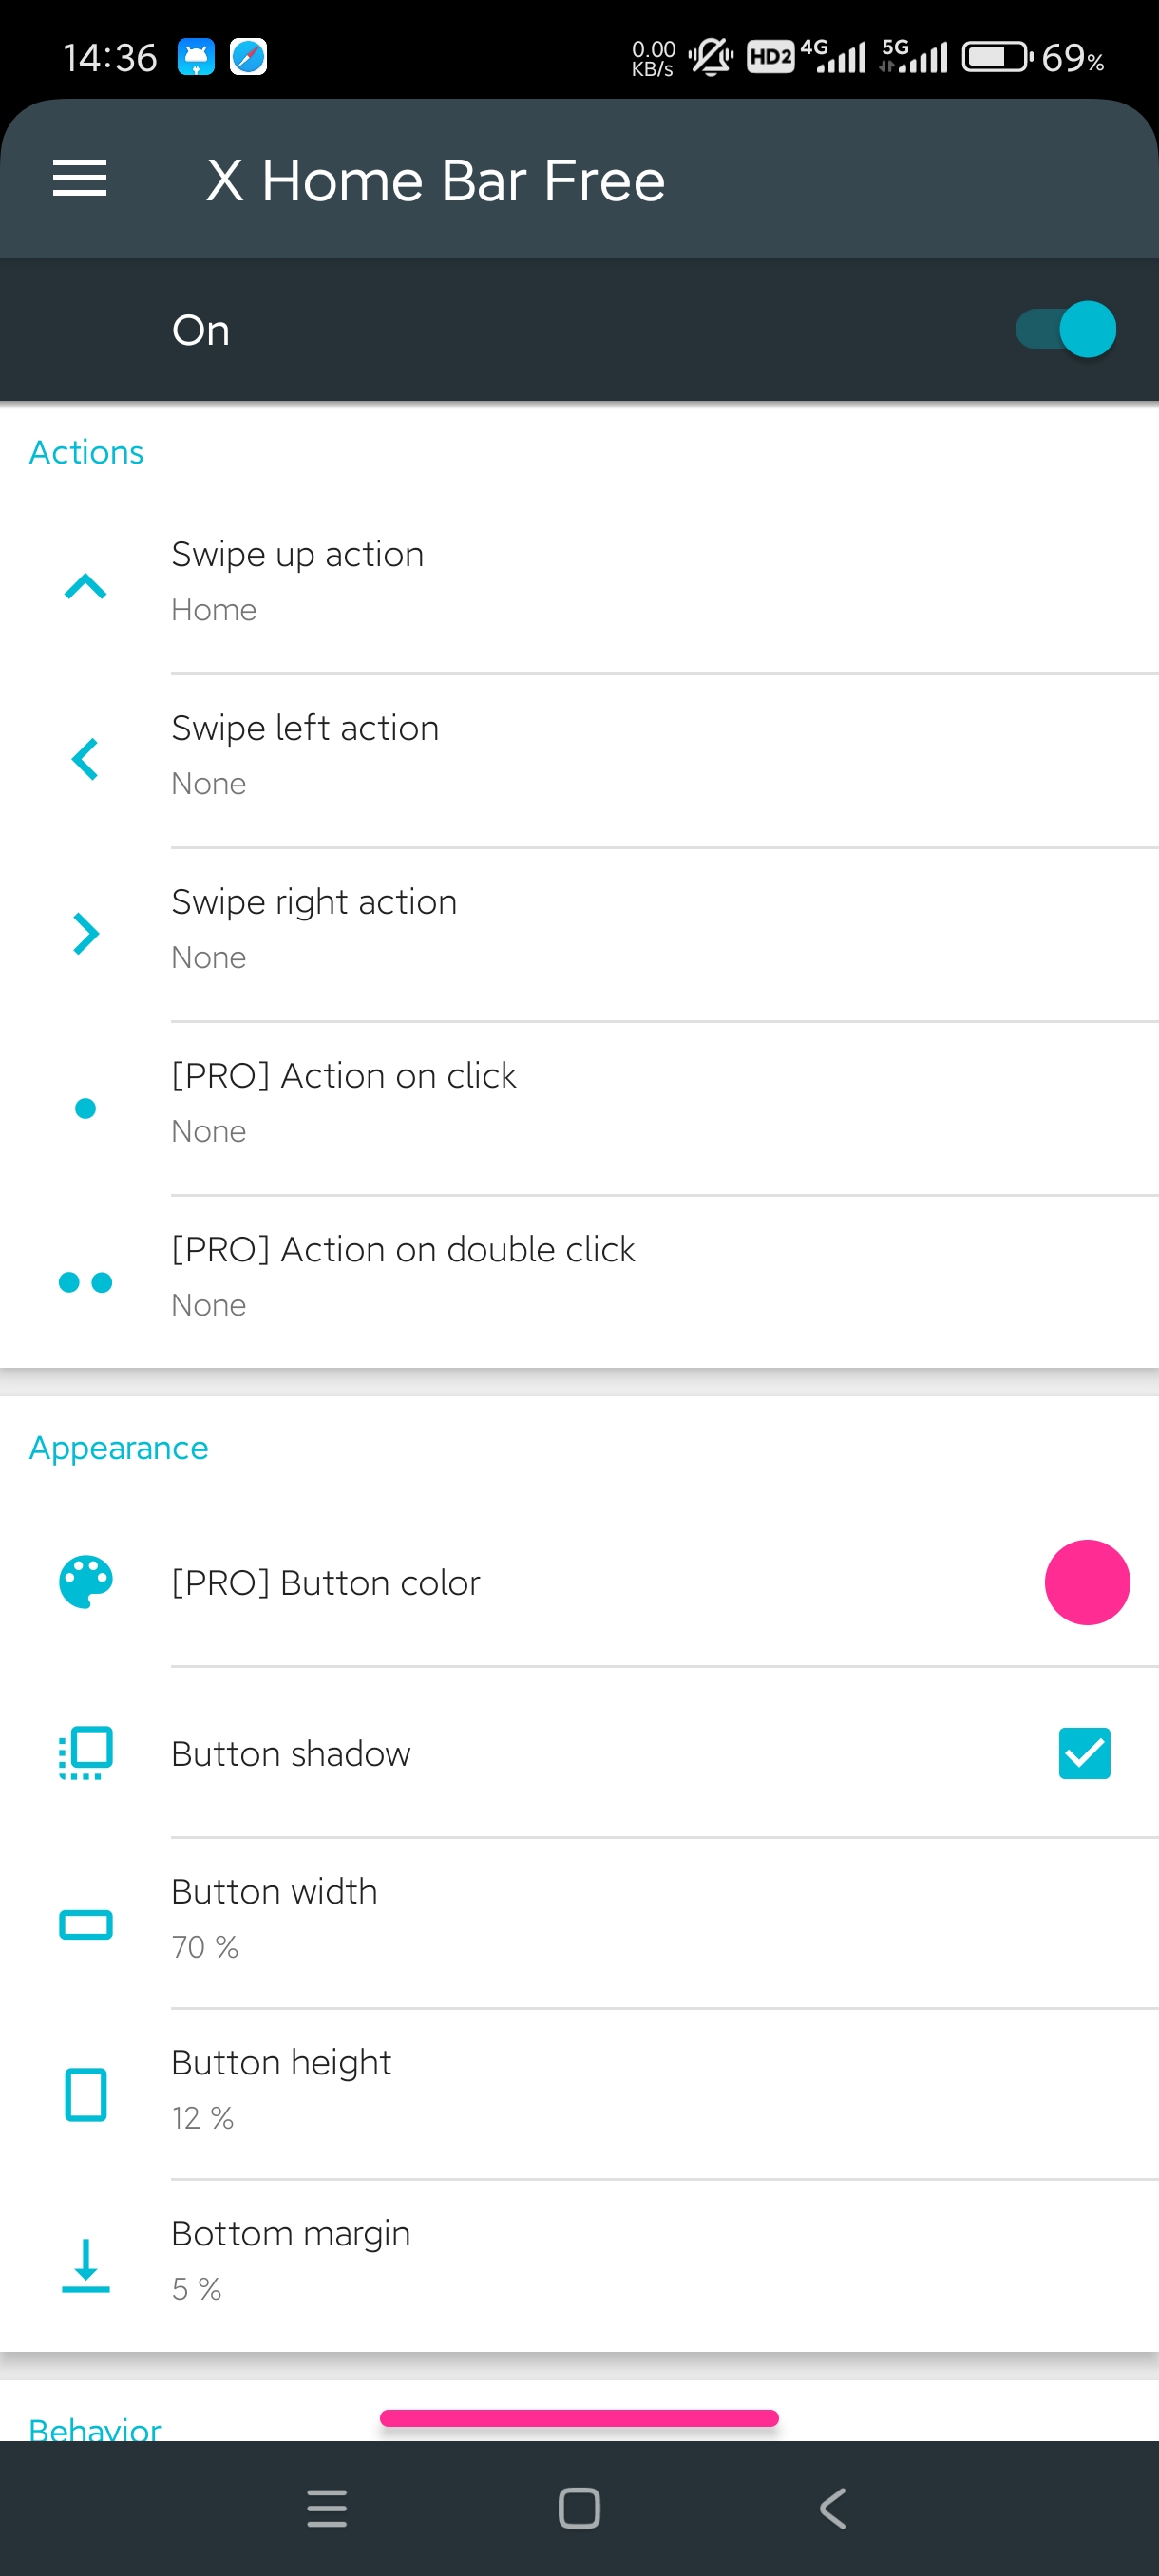
Task: Select PRO Action on click entry
Action: 580,1109
